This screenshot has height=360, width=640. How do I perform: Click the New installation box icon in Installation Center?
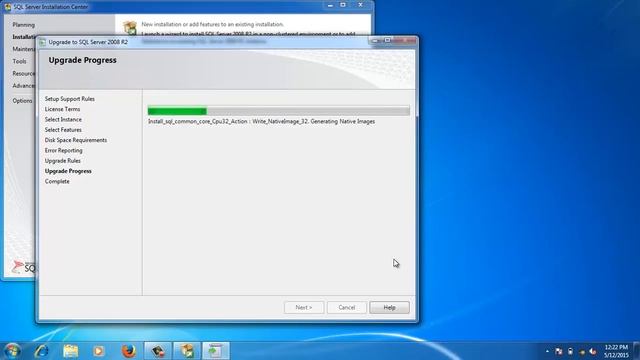[130, 27]
